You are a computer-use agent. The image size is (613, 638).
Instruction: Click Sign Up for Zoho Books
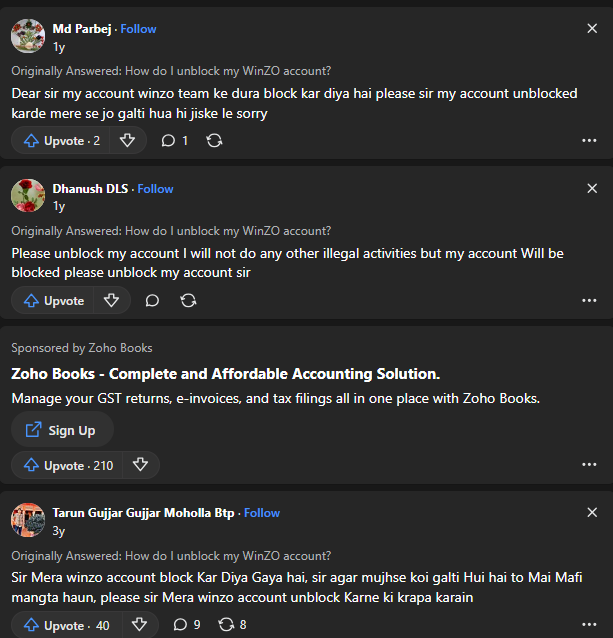[62, 430]
